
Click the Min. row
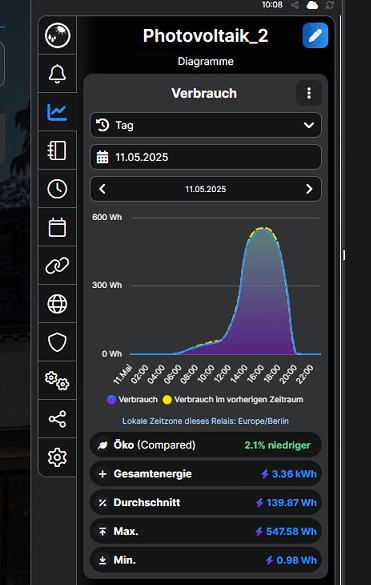206,560
